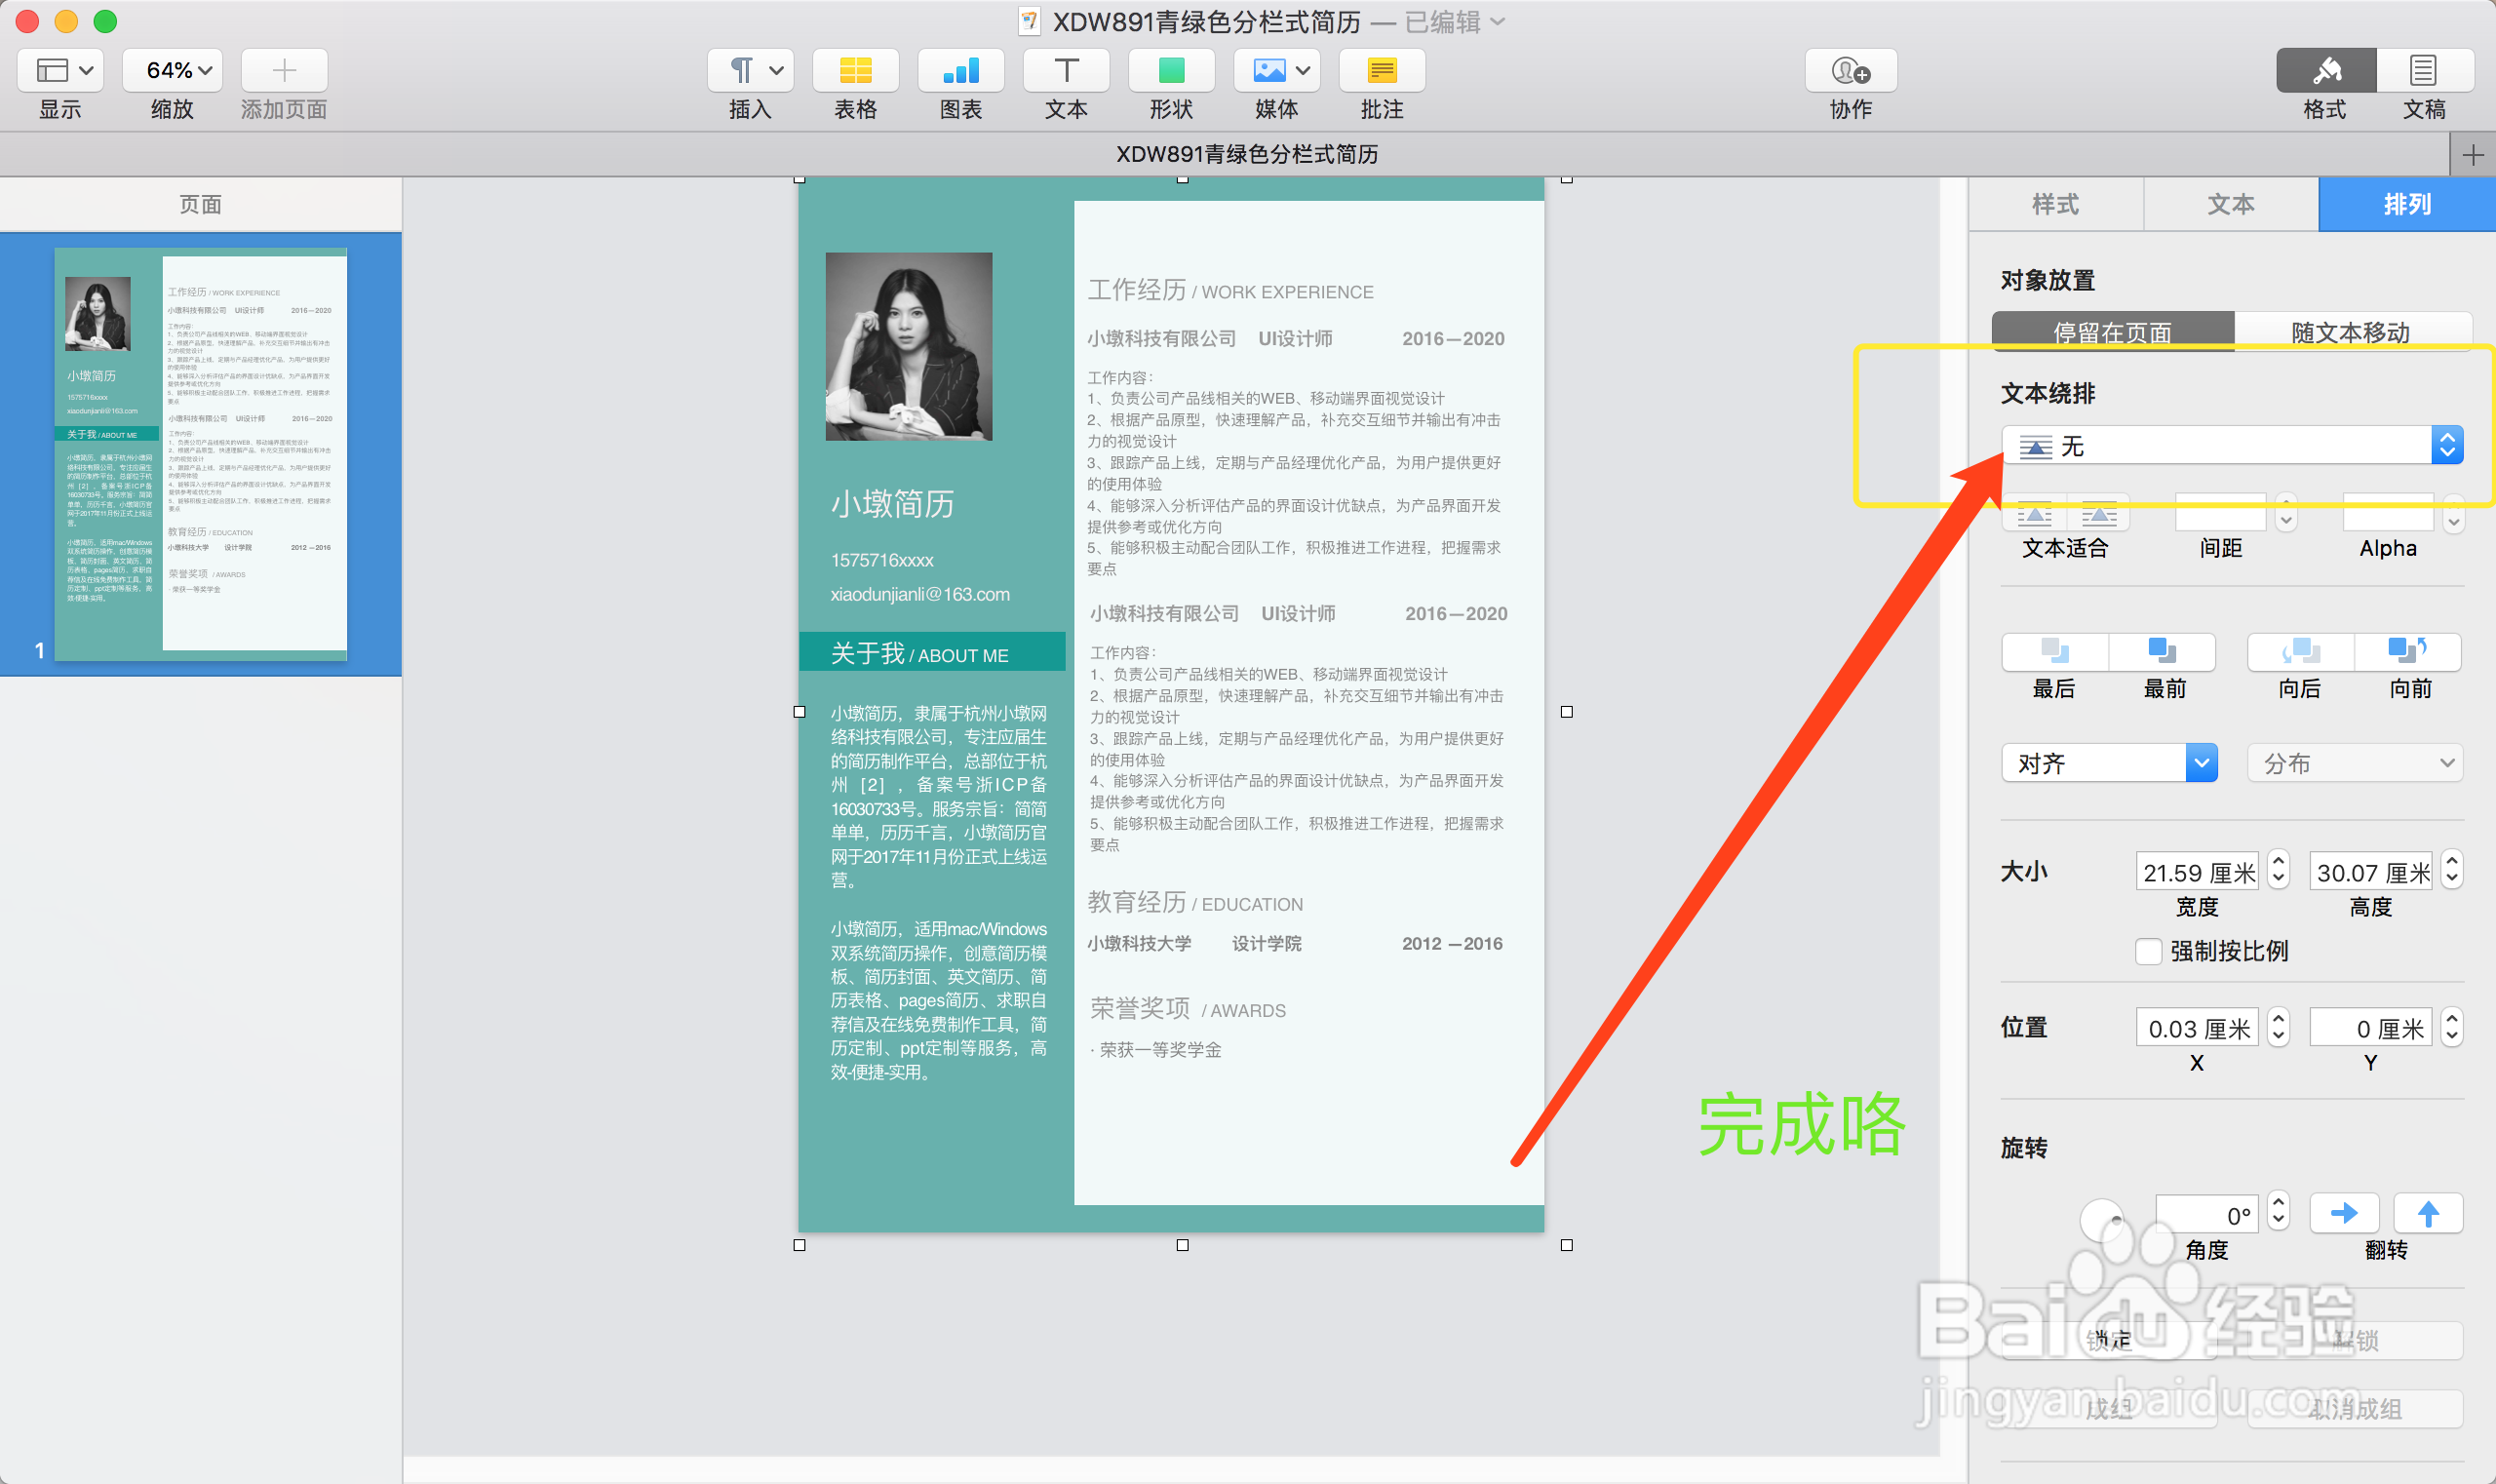Insert a Text box (文本)
The height and width of the screenshot is (1484, 2496).
1066,71
